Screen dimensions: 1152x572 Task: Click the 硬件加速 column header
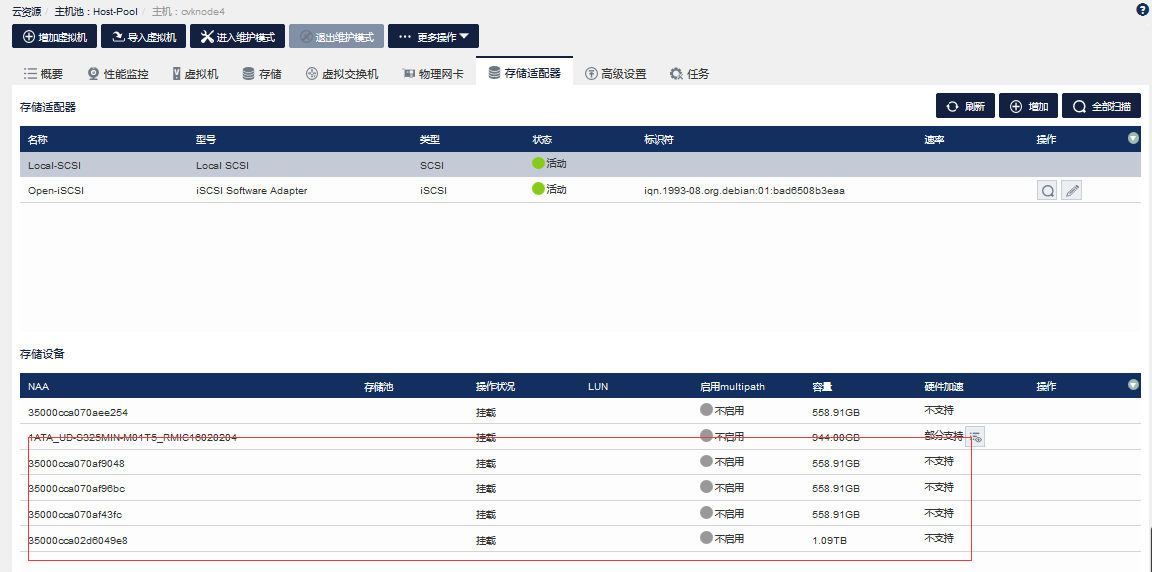(x=943, y=386)
